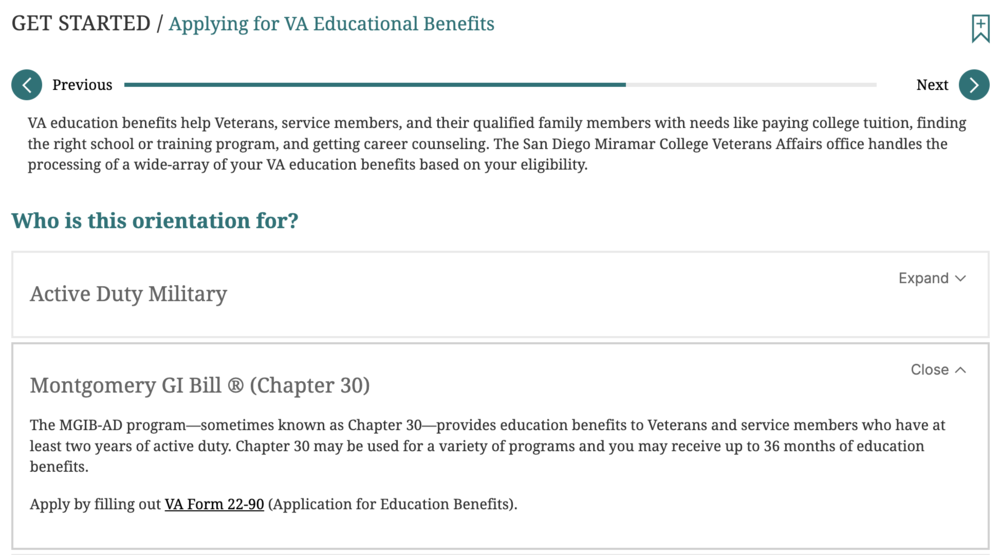Screen dimensions: 1000x555
Task: Click the Next arrow circle icon
Action: click(973, 85)
